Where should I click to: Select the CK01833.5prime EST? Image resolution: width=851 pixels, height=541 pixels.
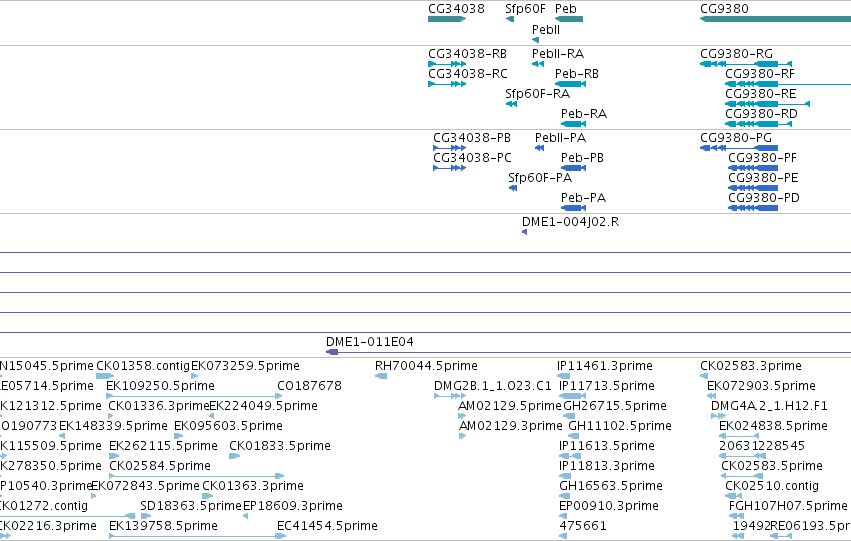[x=234, y=456]
